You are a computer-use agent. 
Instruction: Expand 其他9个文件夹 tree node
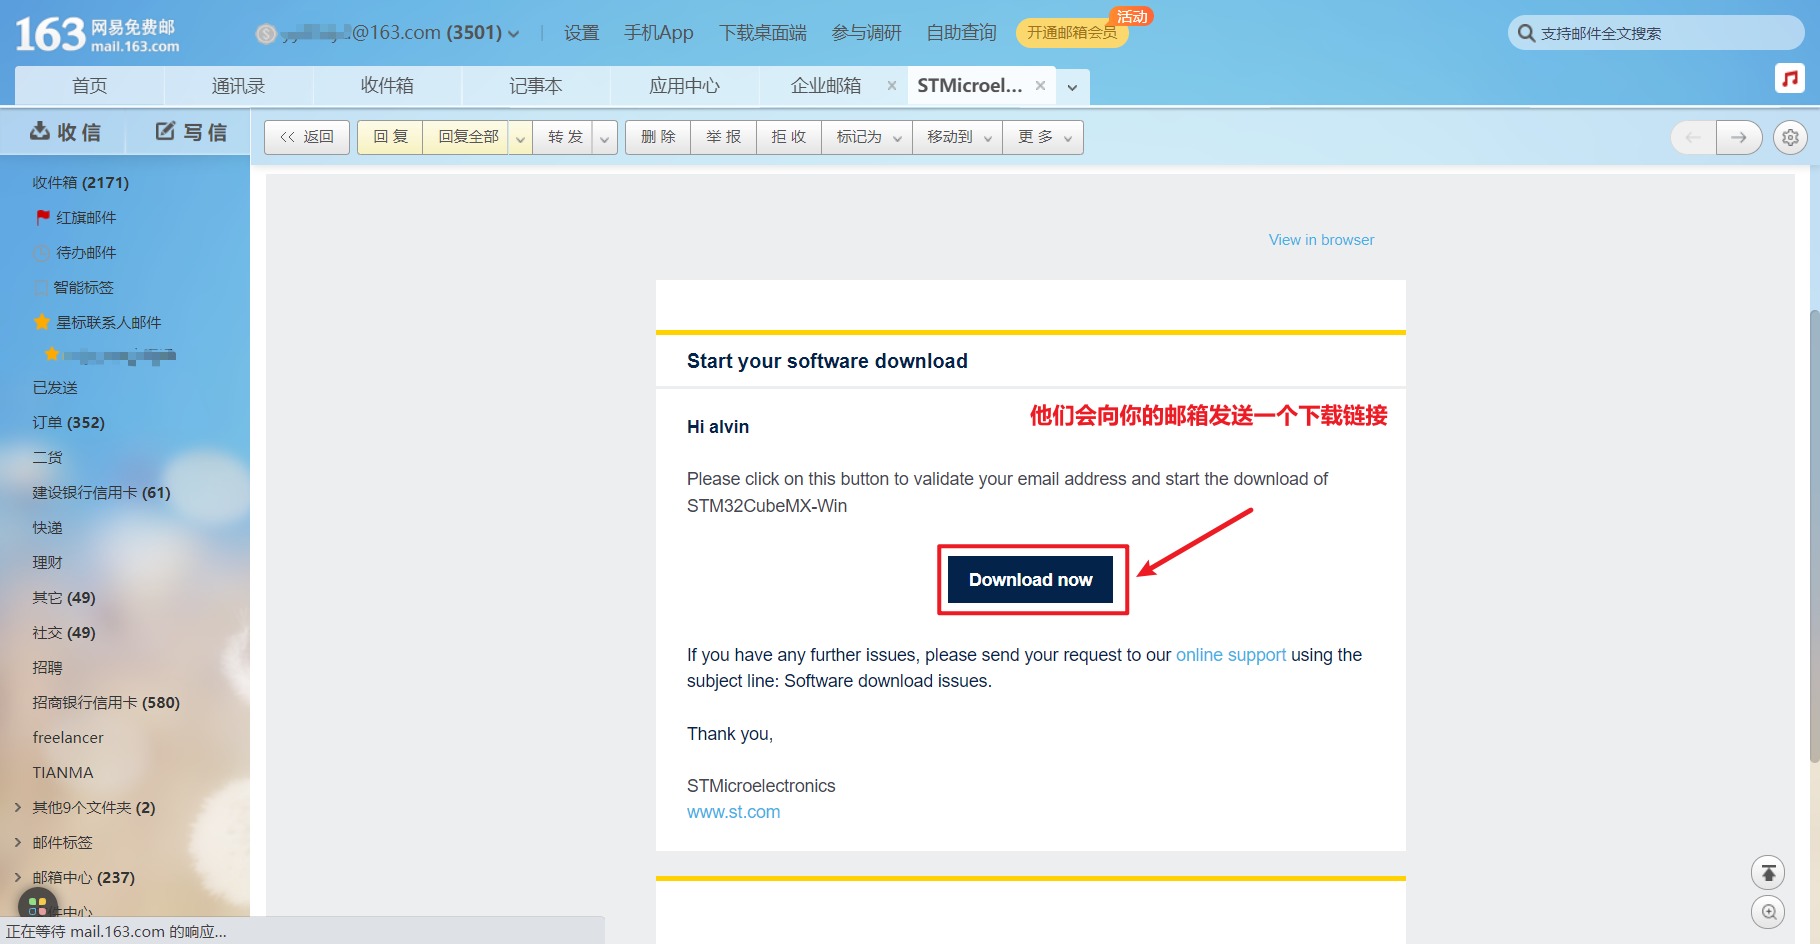18,807
